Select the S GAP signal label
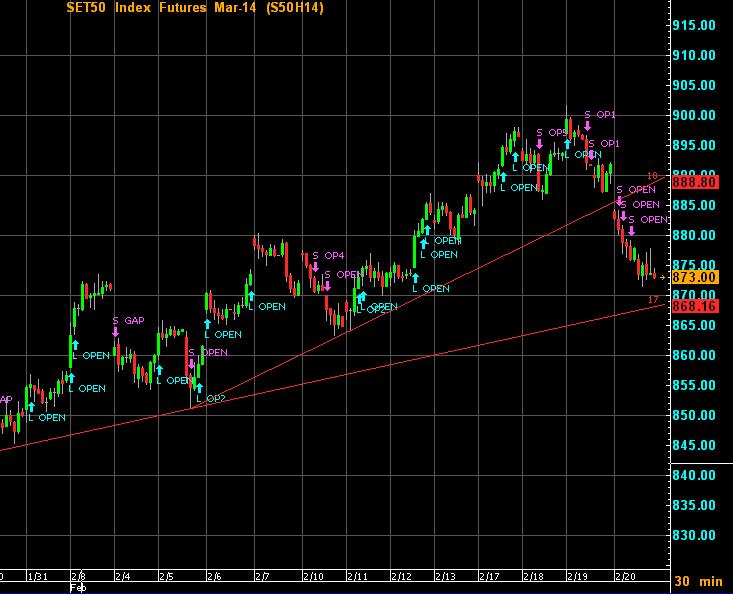This screenshot has height=594, width=733. click(129, 321)
